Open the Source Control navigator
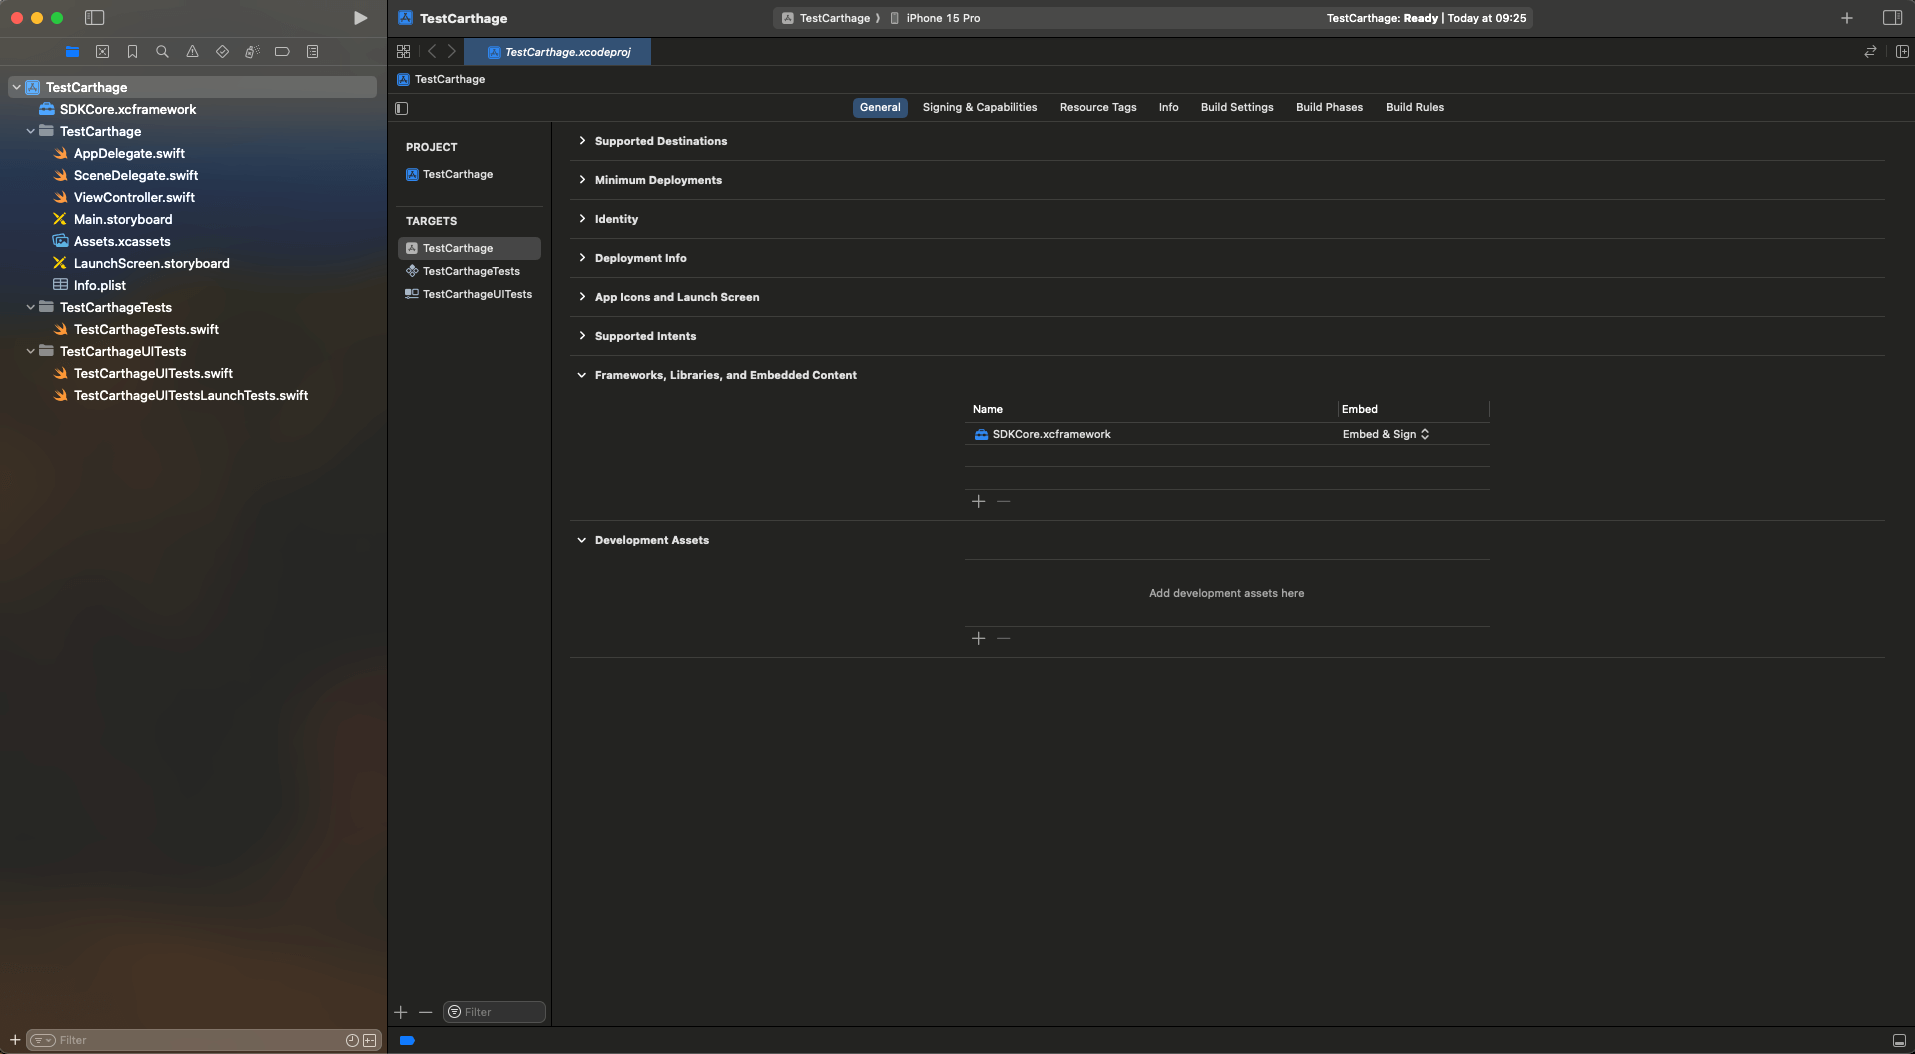Viewport: 1915px width, 1054px height. (102, 52)
